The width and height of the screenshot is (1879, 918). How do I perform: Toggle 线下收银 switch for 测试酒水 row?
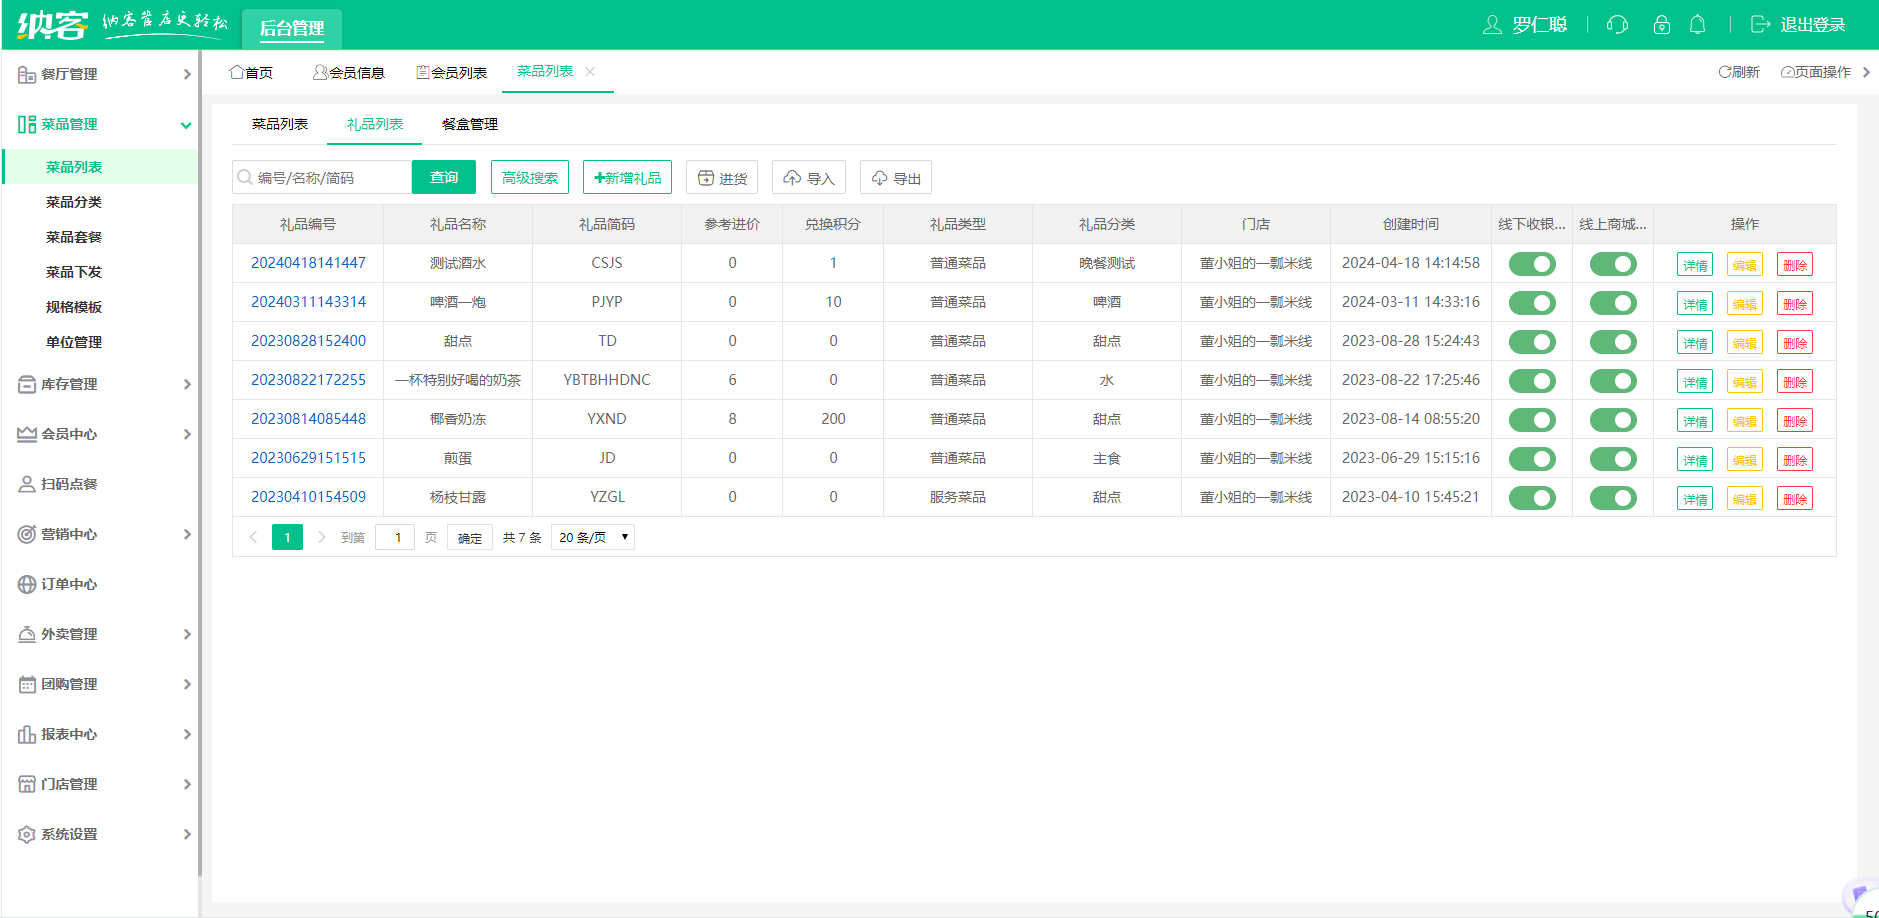(1531, 264)
